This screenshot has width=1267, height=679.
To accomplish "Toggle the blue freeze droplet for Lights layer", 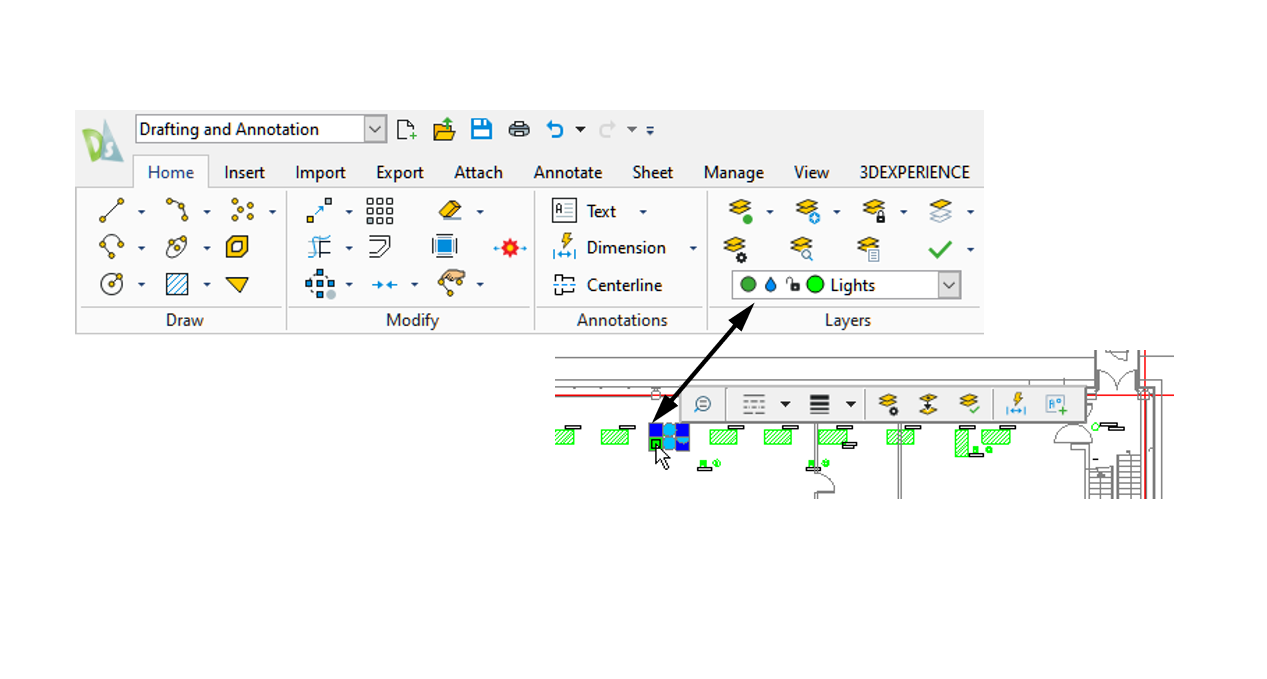I will coord(770,285).
